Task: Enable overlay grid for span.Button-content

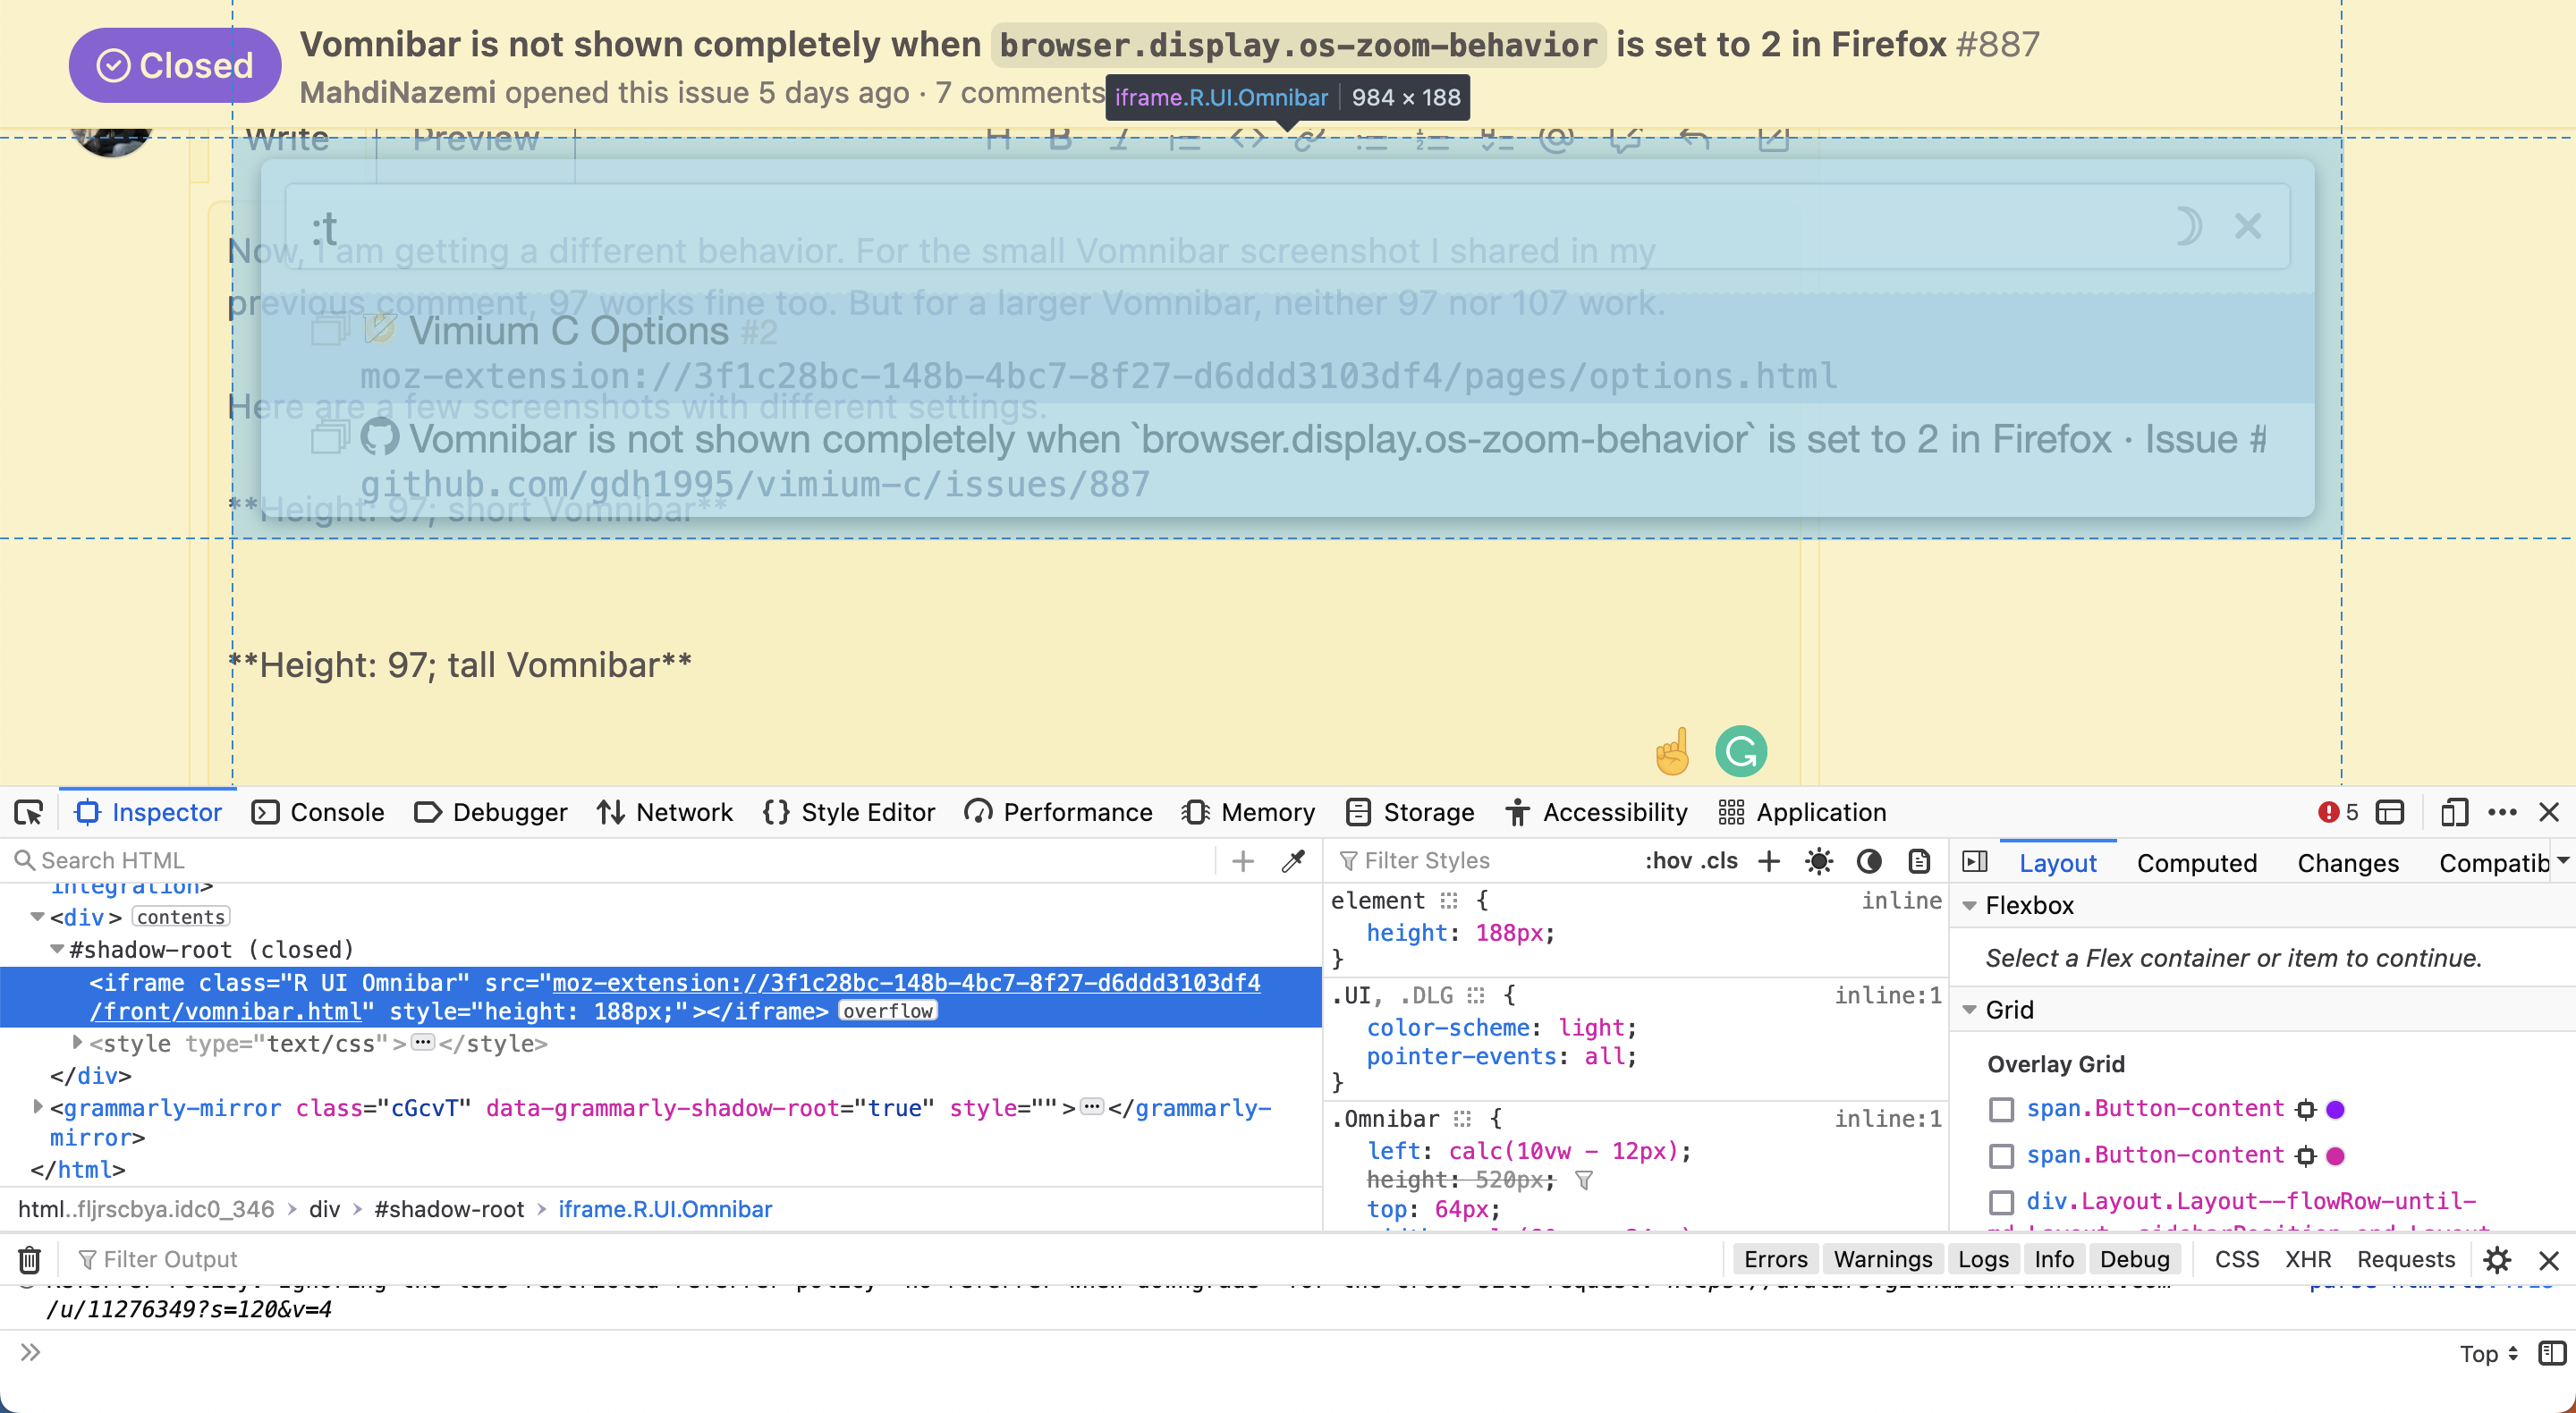Action: pyautogui.click(x=2001, y=1110)
